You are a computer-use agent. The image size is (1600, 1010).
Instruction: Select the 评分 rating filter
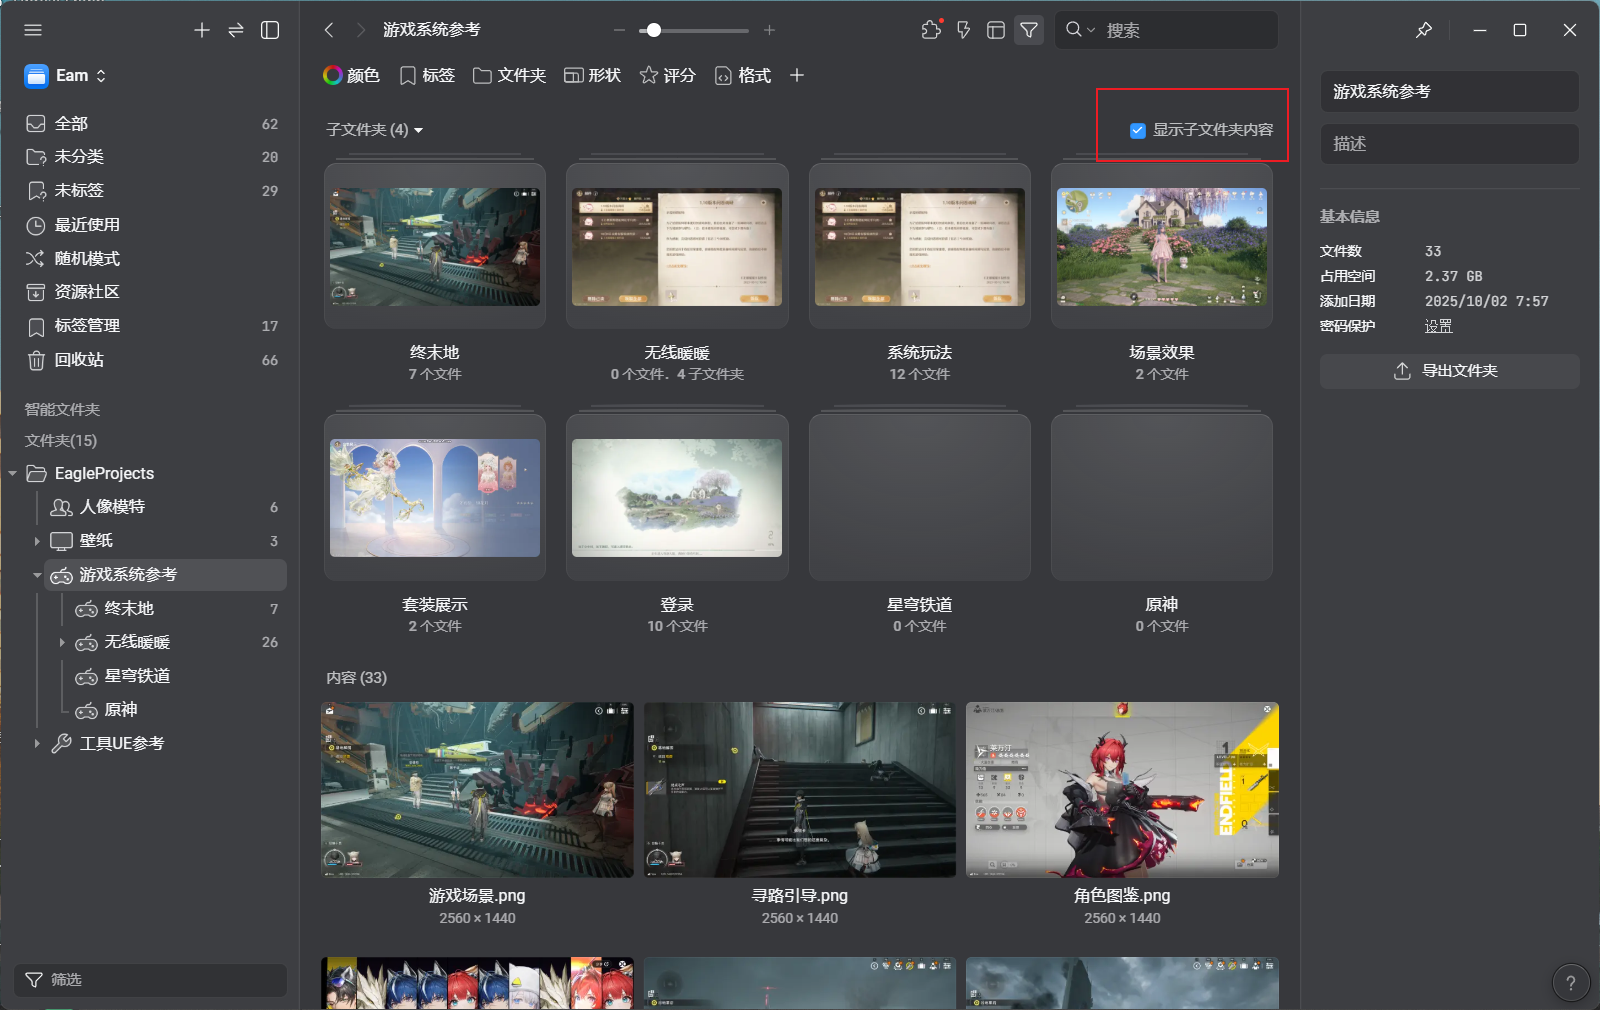click(668, 75)
